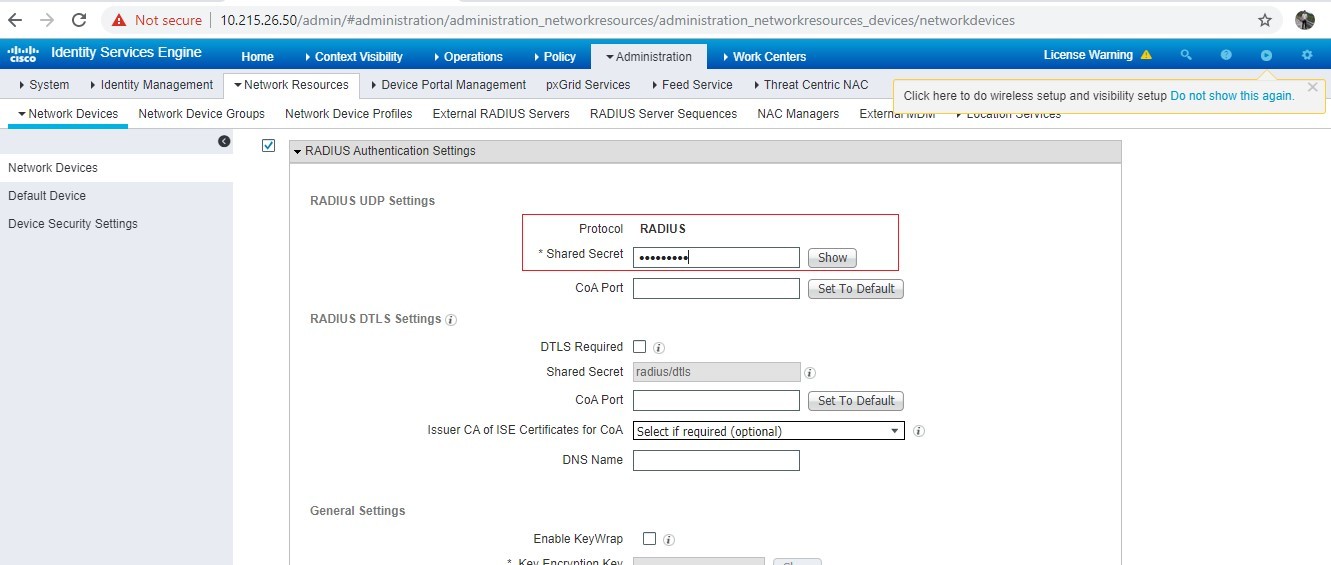Click info icon beside Issuer CA dropdown

pos(919,432)
